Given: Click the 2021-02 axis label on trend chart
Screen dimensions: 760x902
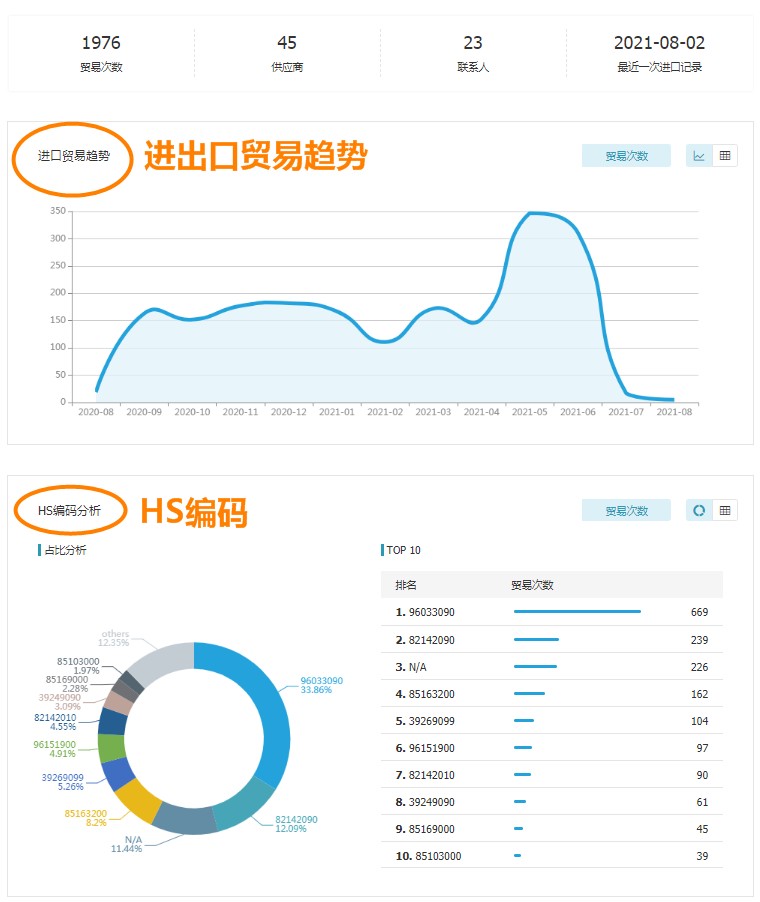Looking at the screenshot, I should pyautogui.click(x=385, y=412).
